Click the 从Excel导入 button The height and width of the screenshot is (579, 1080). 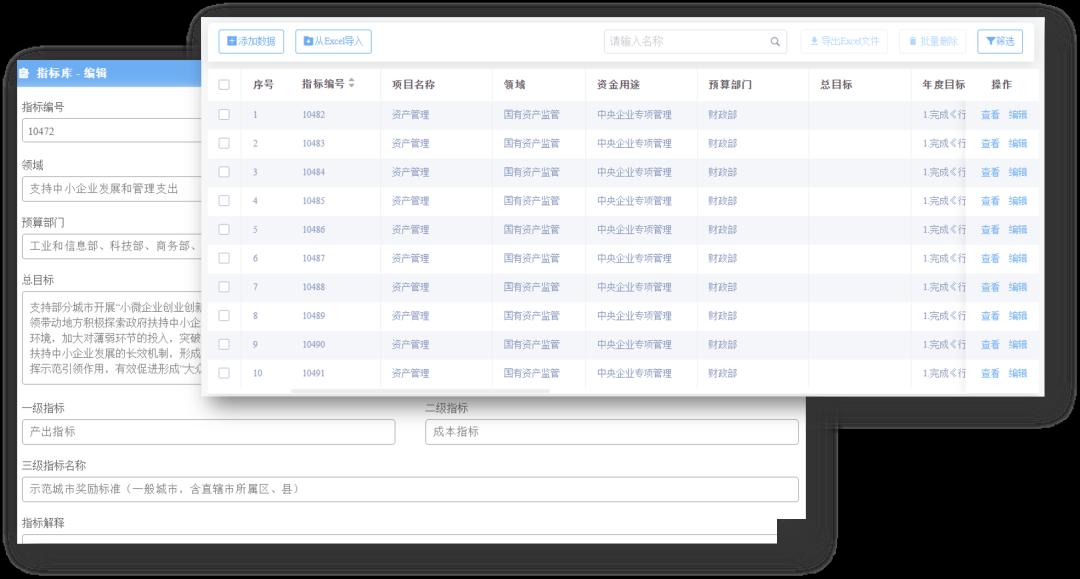pos(333,41)
